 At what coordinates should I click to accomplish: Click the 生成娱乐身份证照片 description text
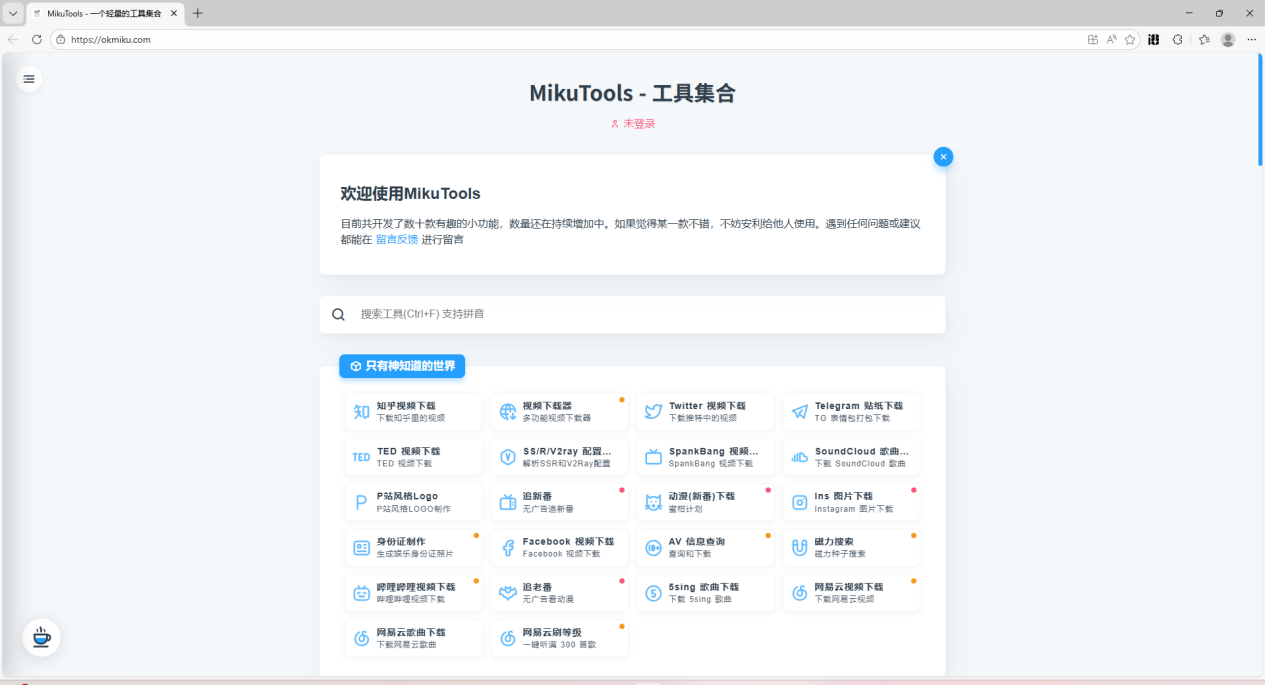tap(415, 554)
